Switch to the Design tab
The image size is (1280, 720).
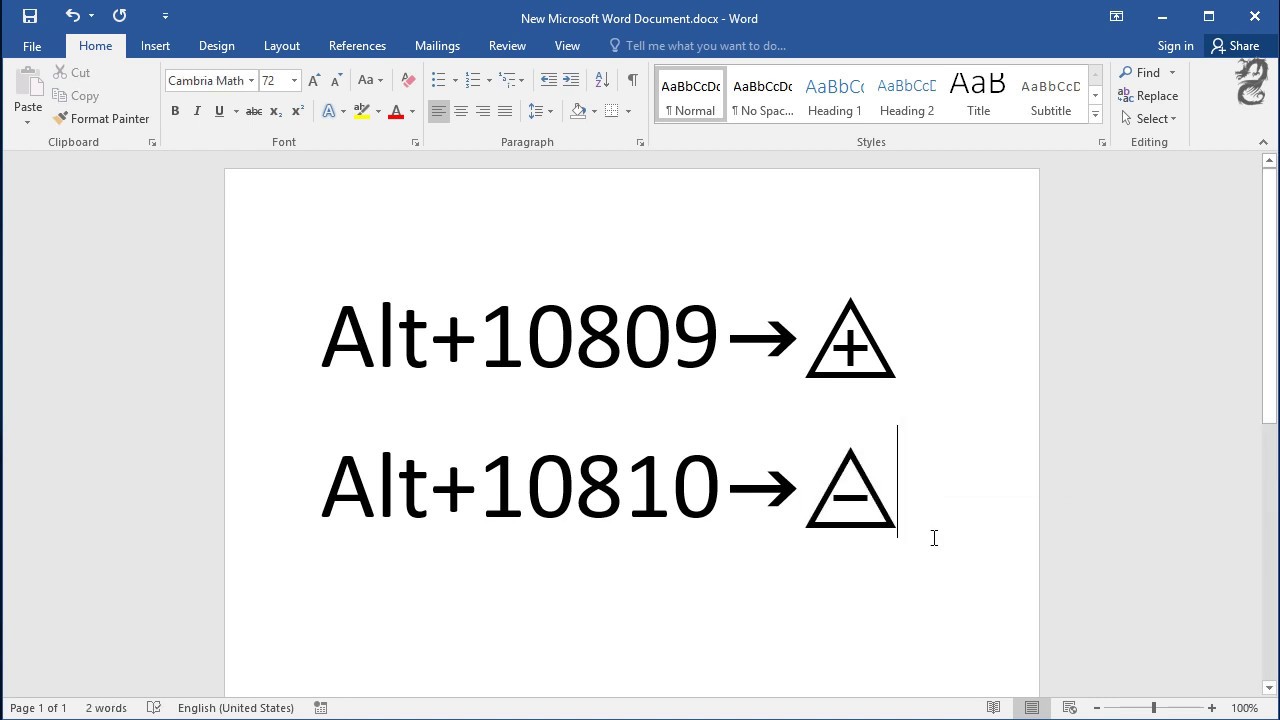216,45
